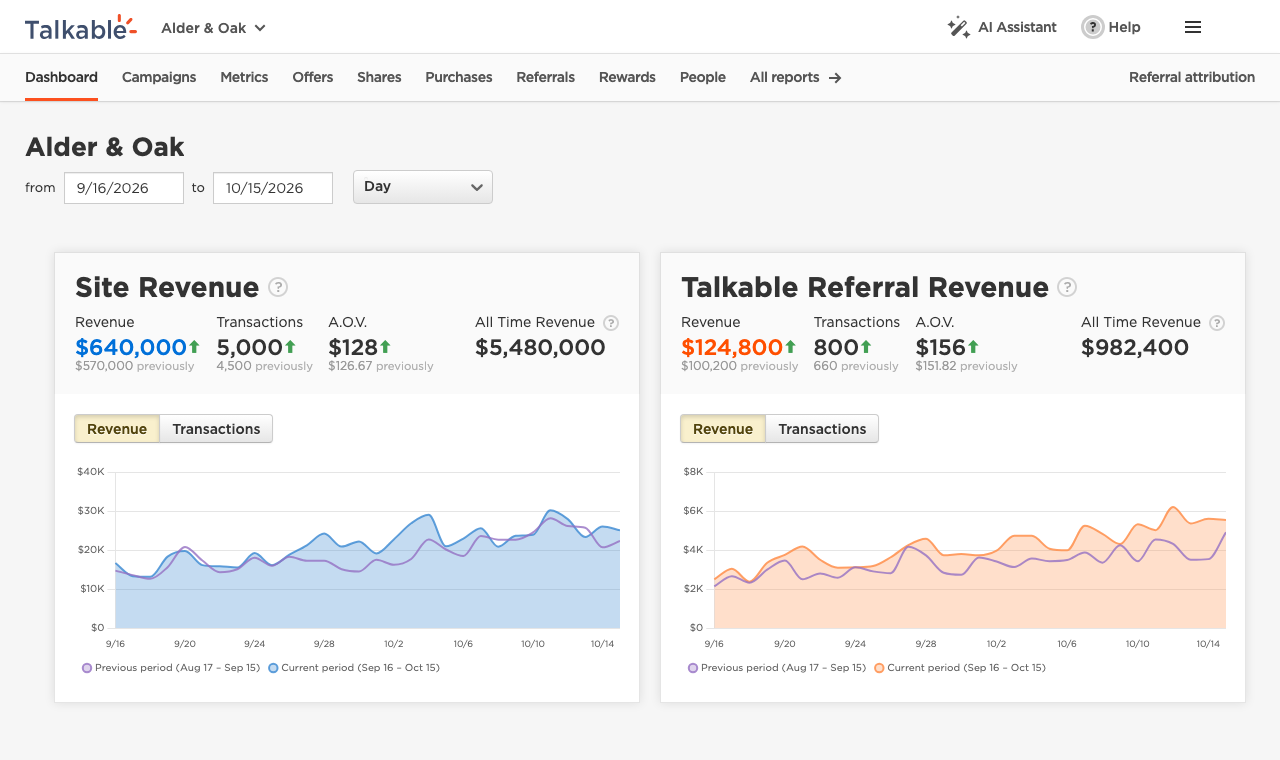Image resolution: width=1280 pixels, height=760 pixels.
Task: Click green up arrow beside $124,800
Action: [790, 347]
